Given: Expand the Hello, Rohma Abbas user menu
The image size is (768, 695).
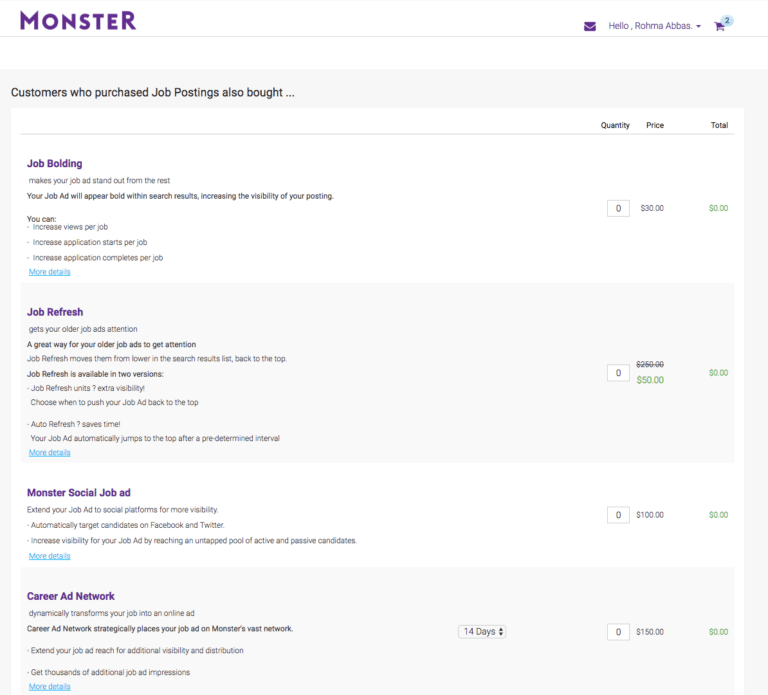Looking at the screenshot, I should [x=654, y=26].
